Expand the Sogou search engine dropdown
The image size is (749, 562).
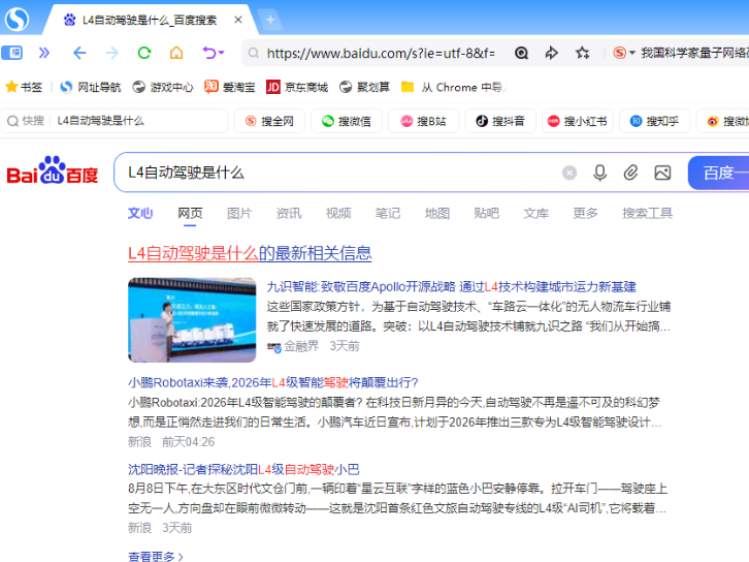(632, 53)
